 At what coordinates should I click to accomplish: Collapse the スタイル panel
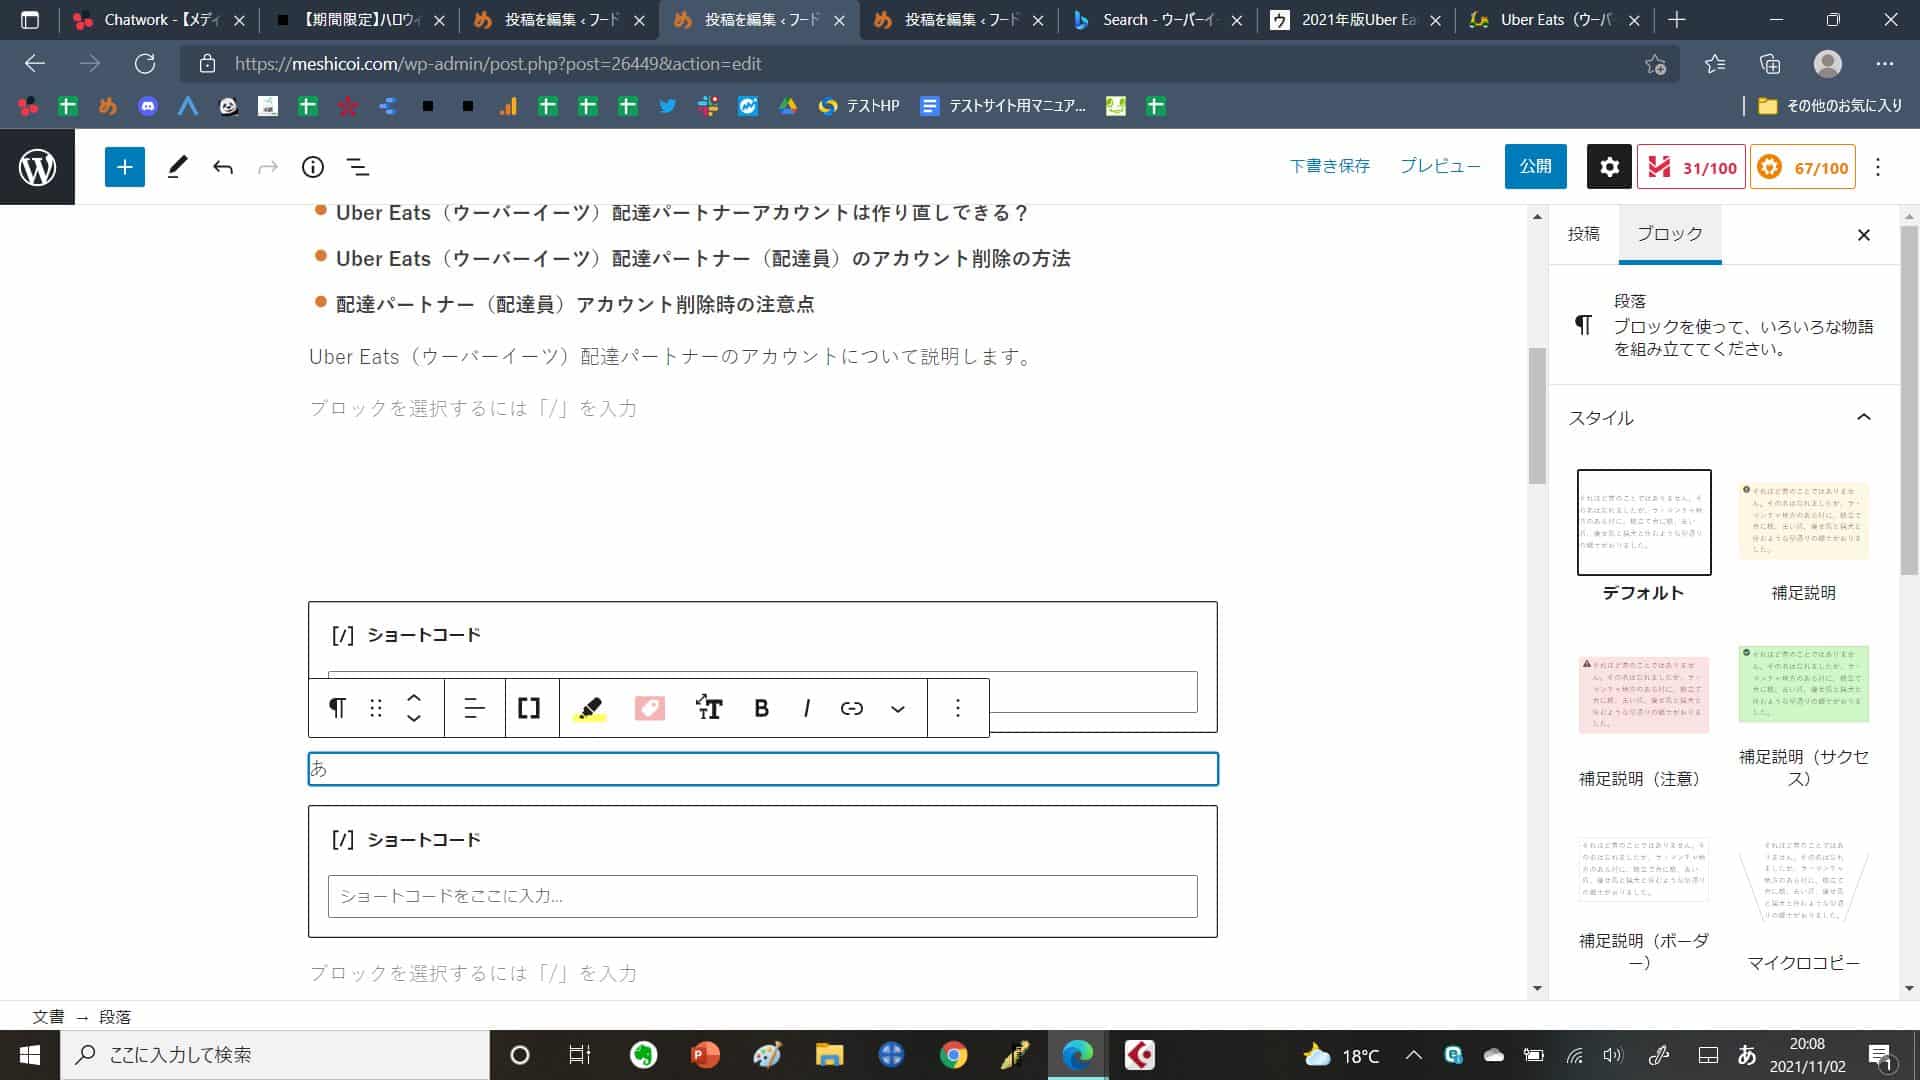(x=1864, y=417)
